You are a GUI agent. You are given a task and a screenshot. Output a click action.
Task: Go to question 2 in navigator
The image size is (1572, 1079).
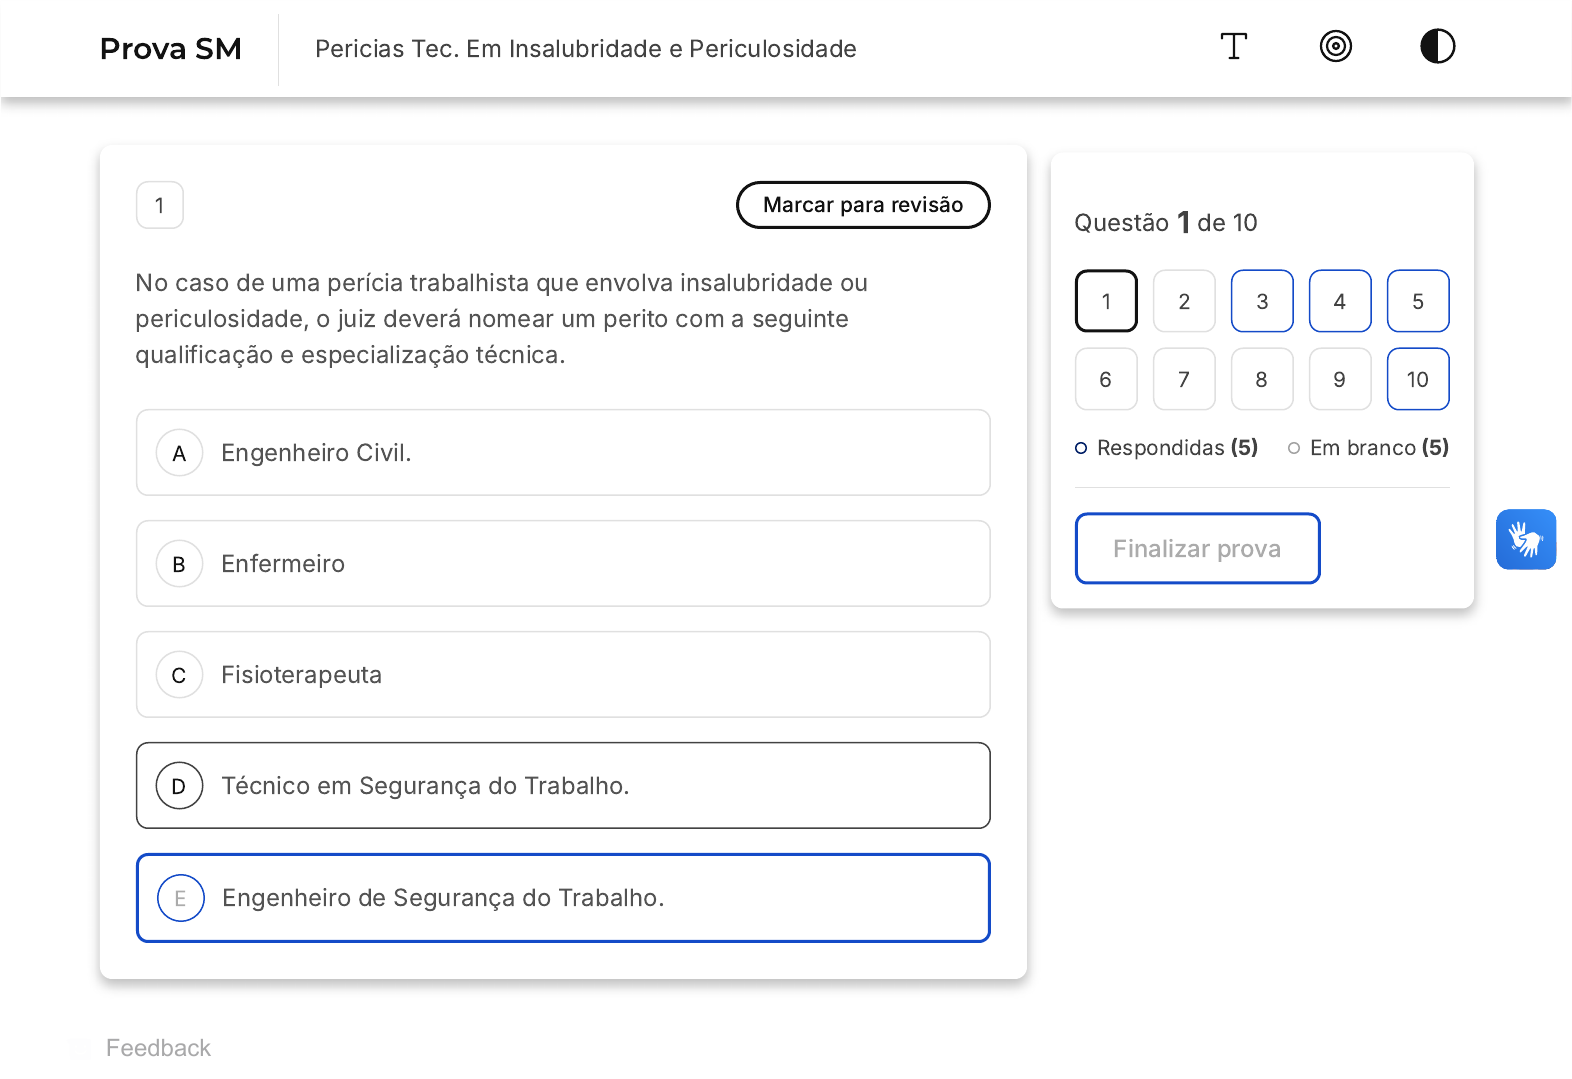pos(1184,301)
